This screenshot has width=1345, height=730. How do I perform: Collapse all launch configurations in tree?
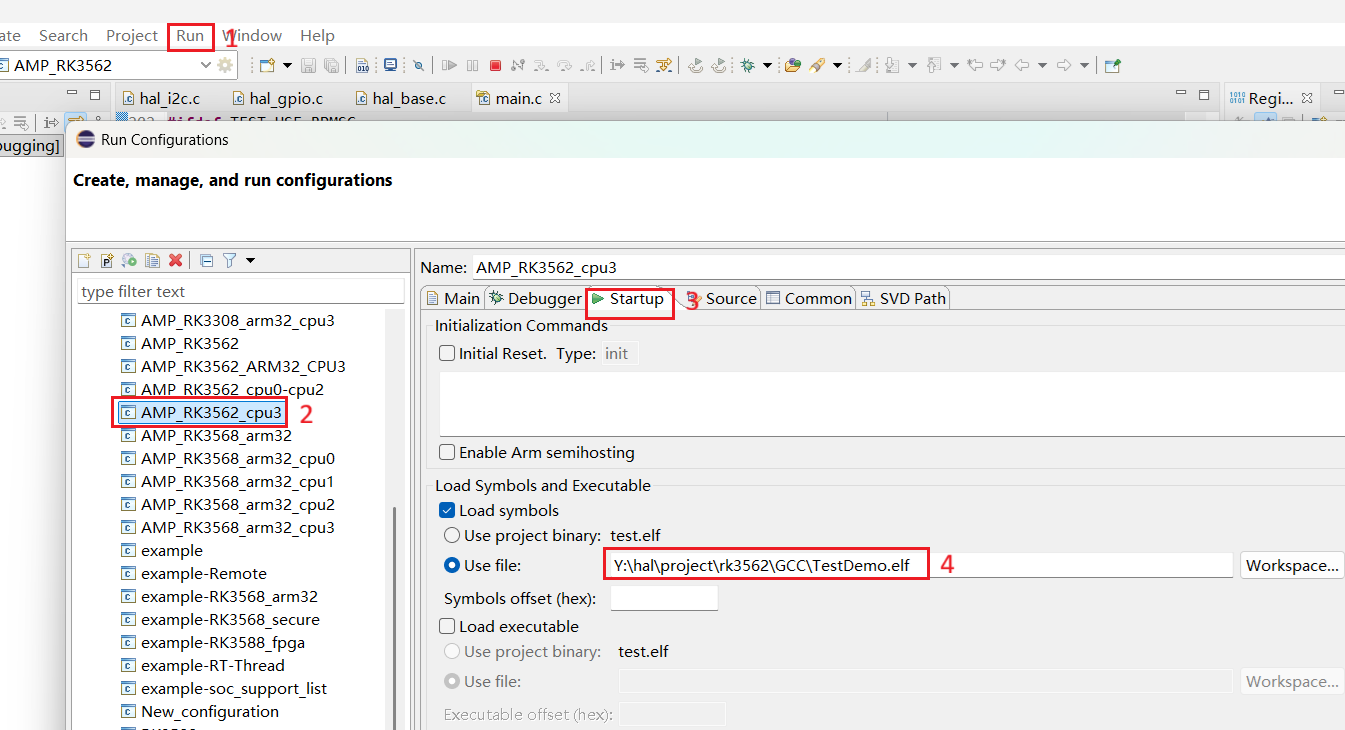pyautogui.click(x=206, y=260)
